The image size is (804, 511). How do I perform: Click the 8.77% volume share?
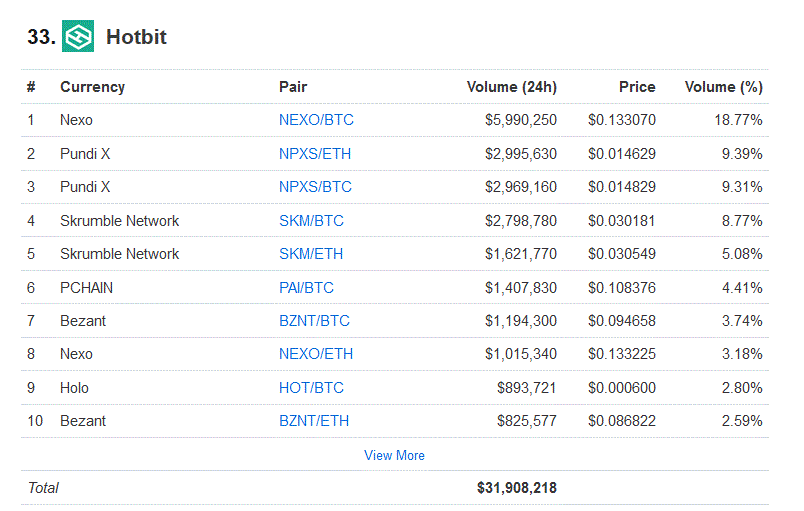(742, 221)
